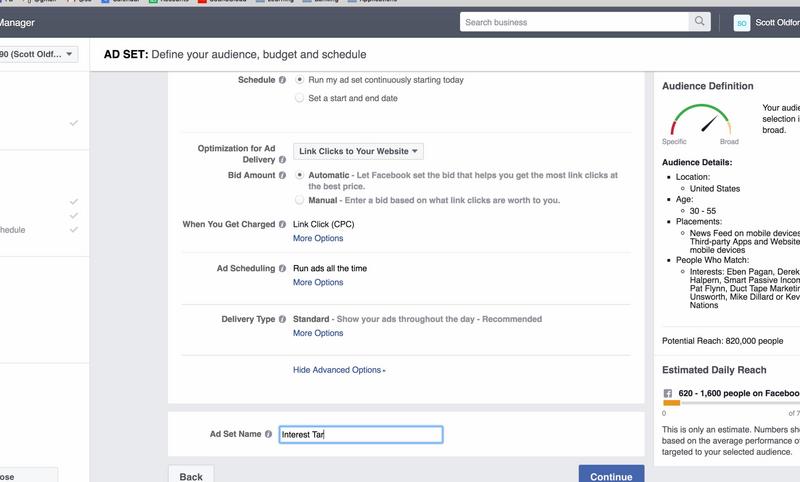The width and height of the screenshot is (800, 482).
Task: Click Link Click (CPC) text
Action: pos(323,224)
